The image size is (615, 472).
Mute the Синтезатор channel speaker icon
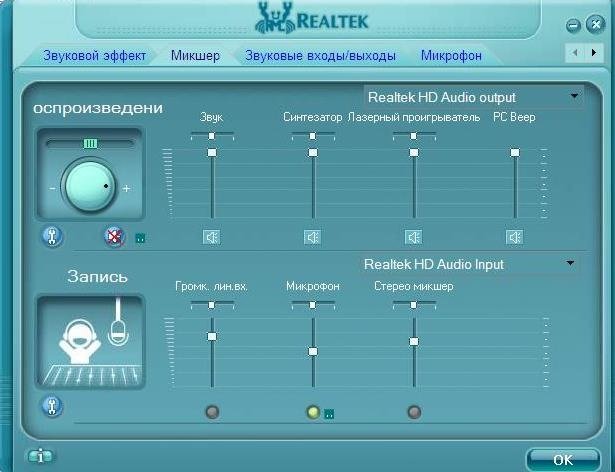tap(313, 237)
